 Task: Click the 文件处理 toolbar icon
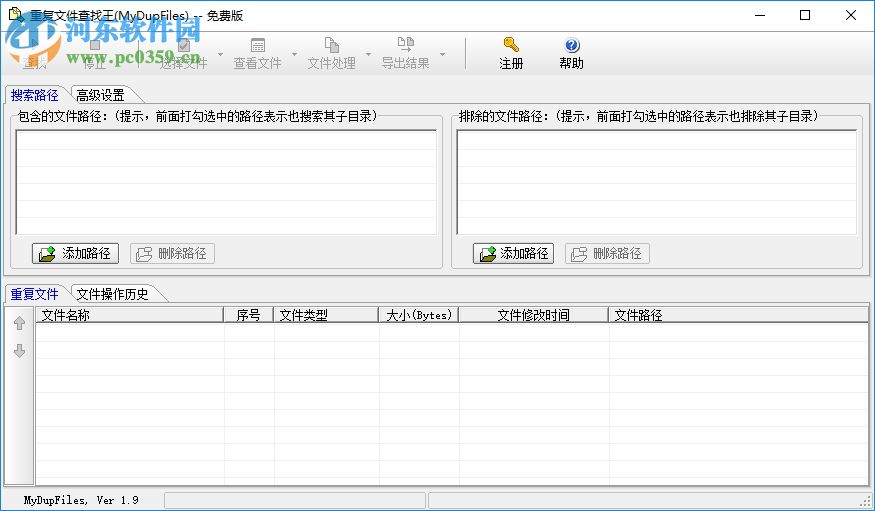(331, 45)
